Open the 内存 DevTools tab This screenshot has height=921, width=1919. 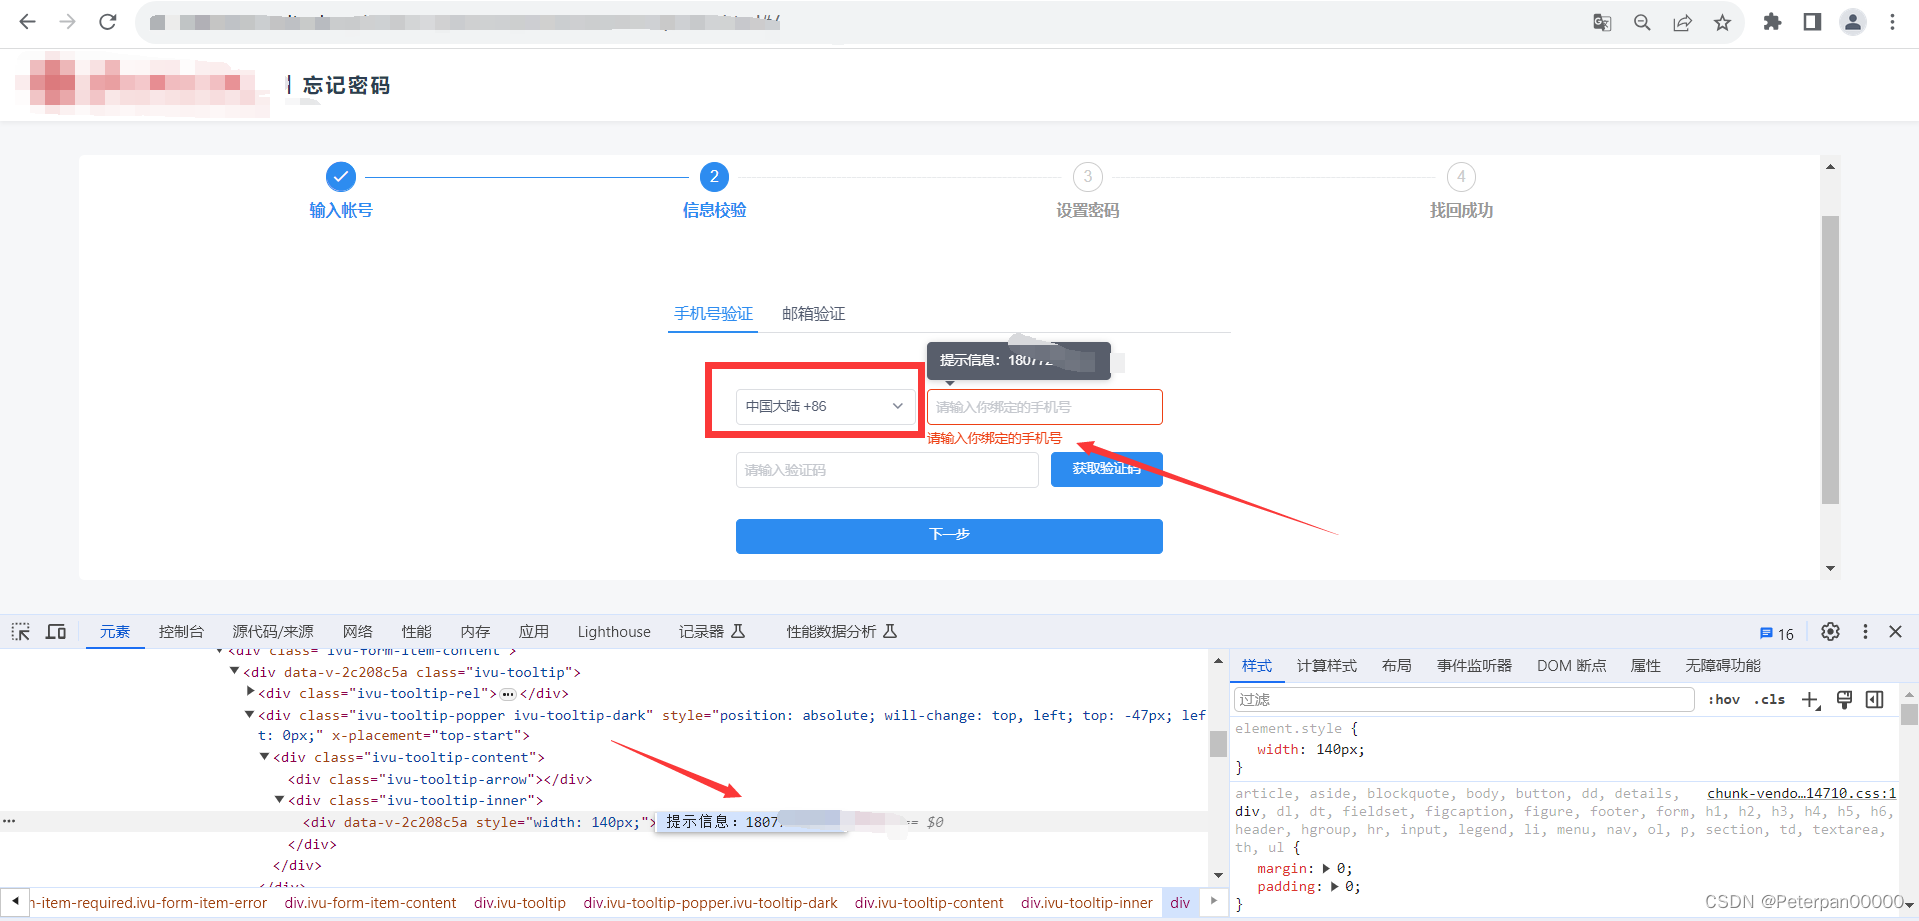coord(476,632)
